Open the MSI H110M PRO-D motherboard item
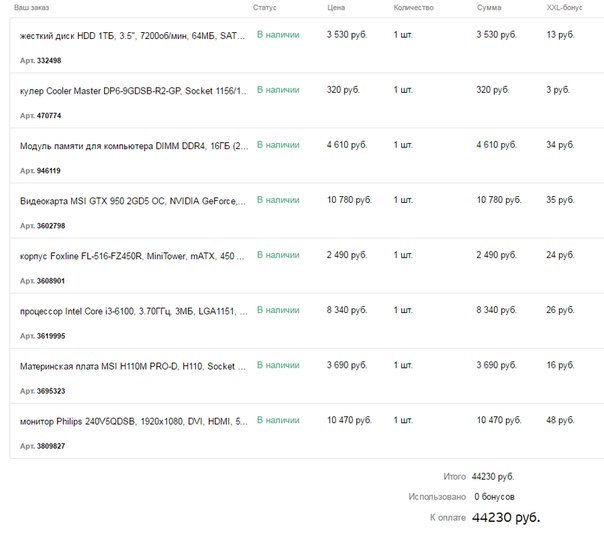 [133, 366]
